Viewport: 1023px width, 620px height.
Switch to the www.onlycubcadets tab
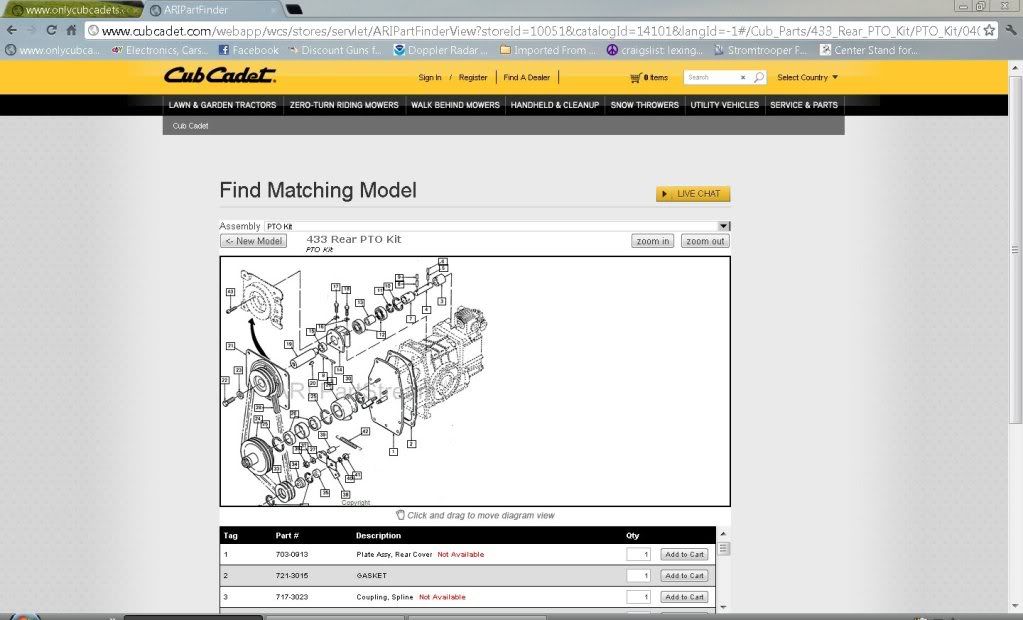(72, 10)
